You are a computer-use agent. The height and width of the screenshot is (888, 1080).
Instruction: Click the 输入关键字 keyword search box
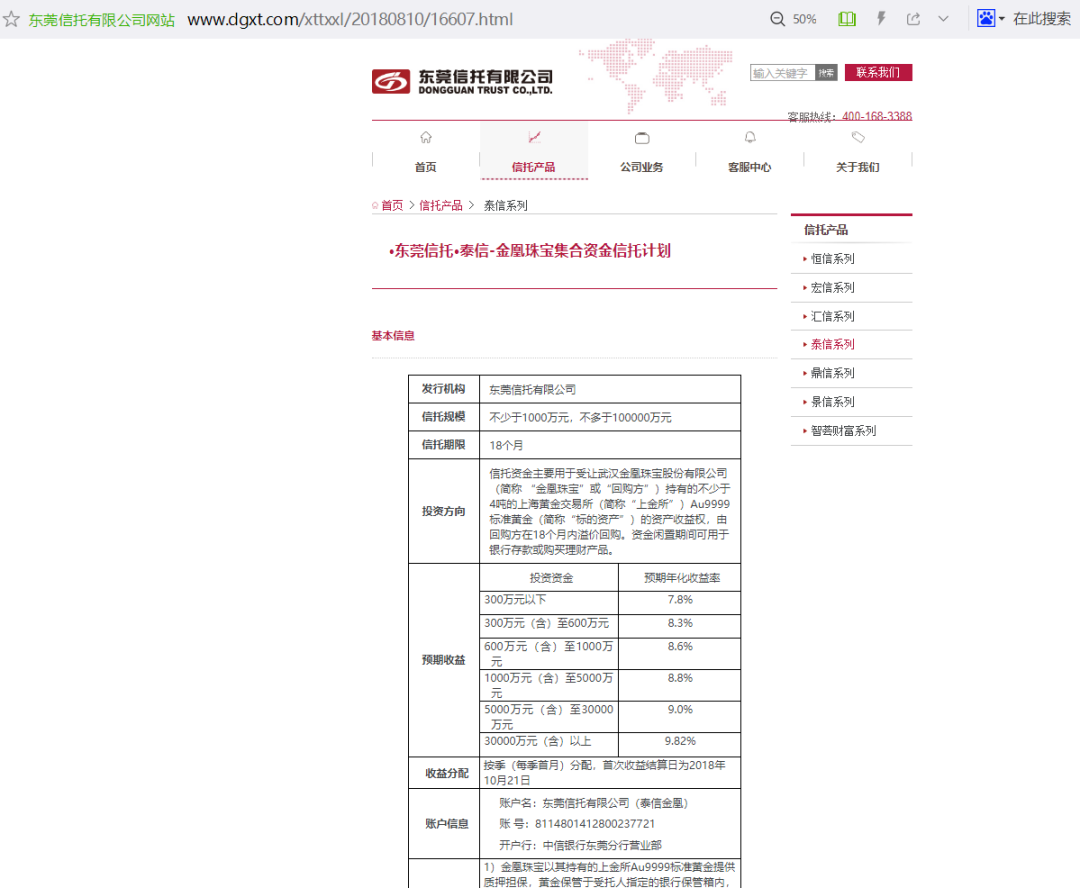(x=782, y=72)
